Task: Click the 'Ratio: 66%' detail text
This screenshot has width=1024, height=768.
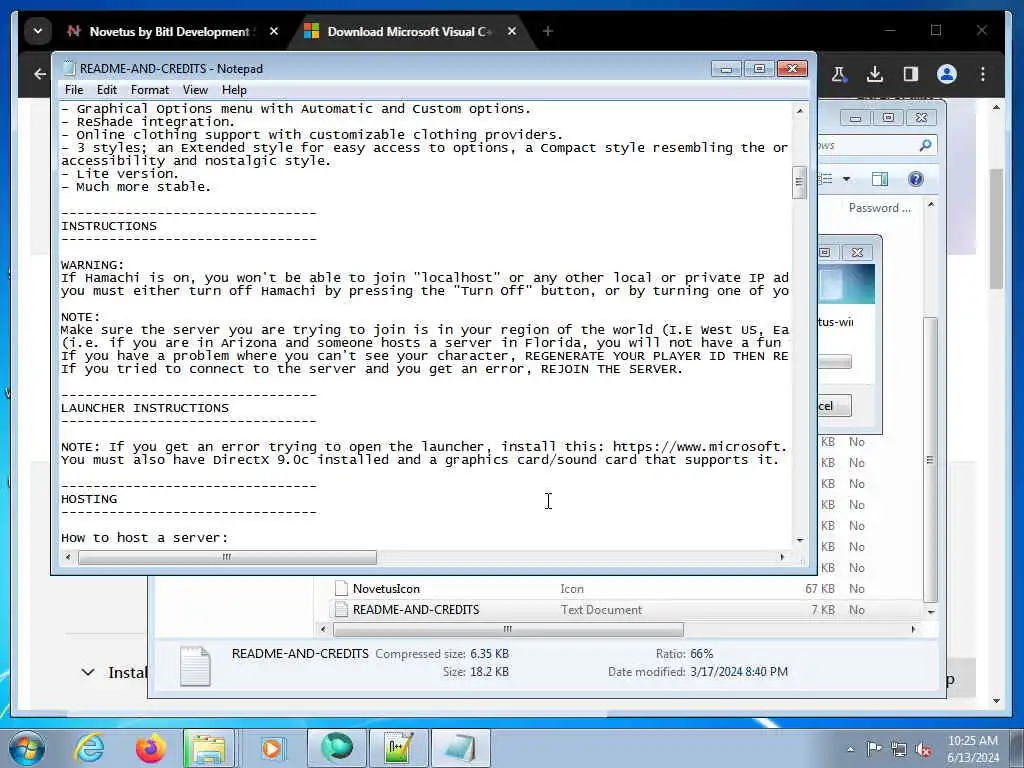Action: point(684,654)
